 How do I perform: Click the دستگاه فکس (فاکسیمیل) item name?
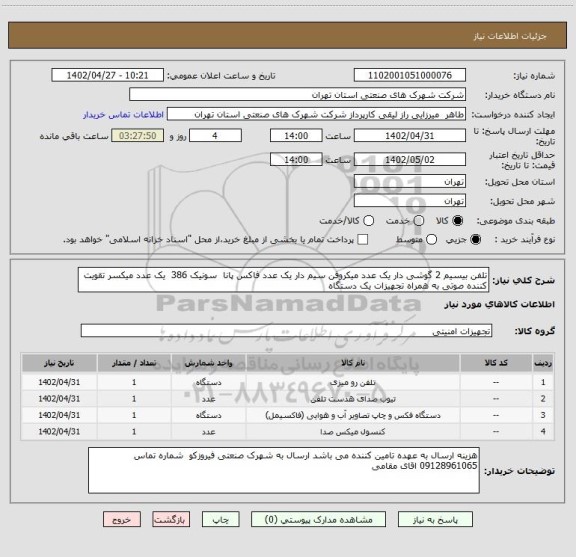point(353,415)
